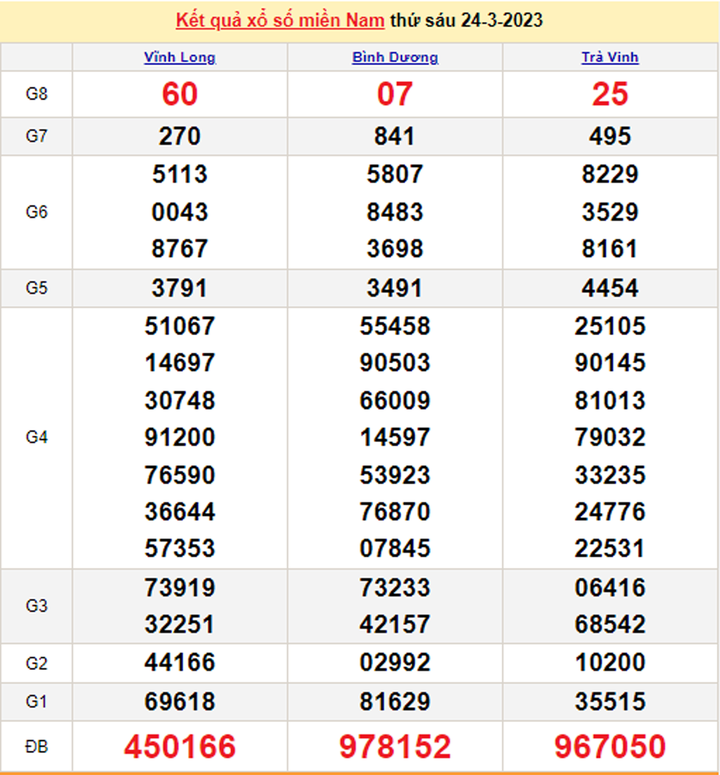Viewport: 720px width, 775px height.
Task: Select G5 number 4454 under Trà Vinh
Action: click(610, 288)
